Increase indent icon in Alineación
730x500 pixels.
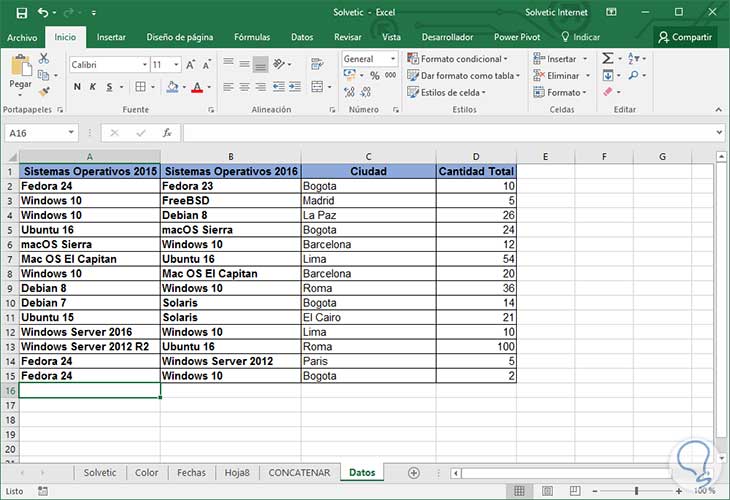tap(295, 87)
